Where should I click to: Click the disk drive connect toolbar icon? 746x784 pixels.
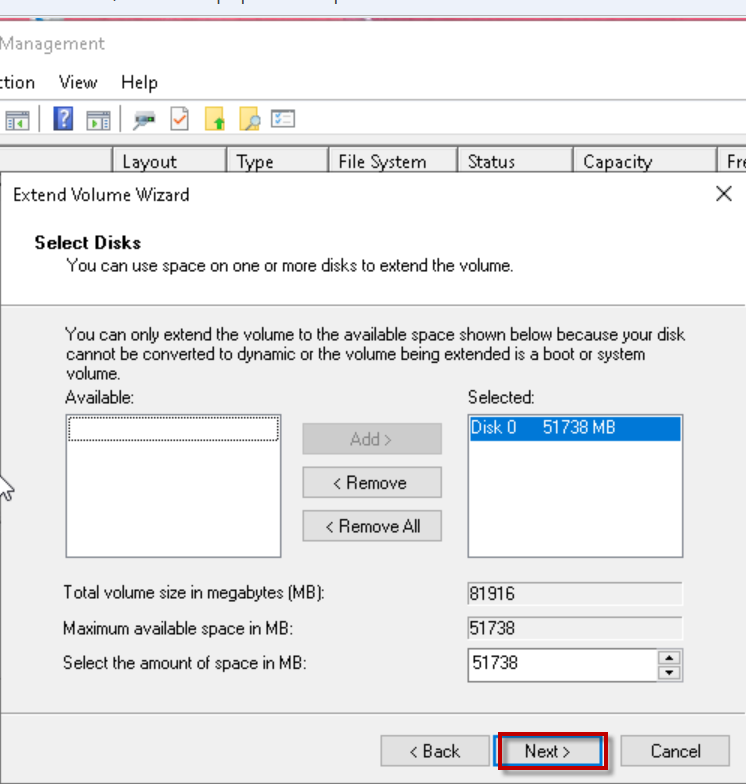click(145, 120)
